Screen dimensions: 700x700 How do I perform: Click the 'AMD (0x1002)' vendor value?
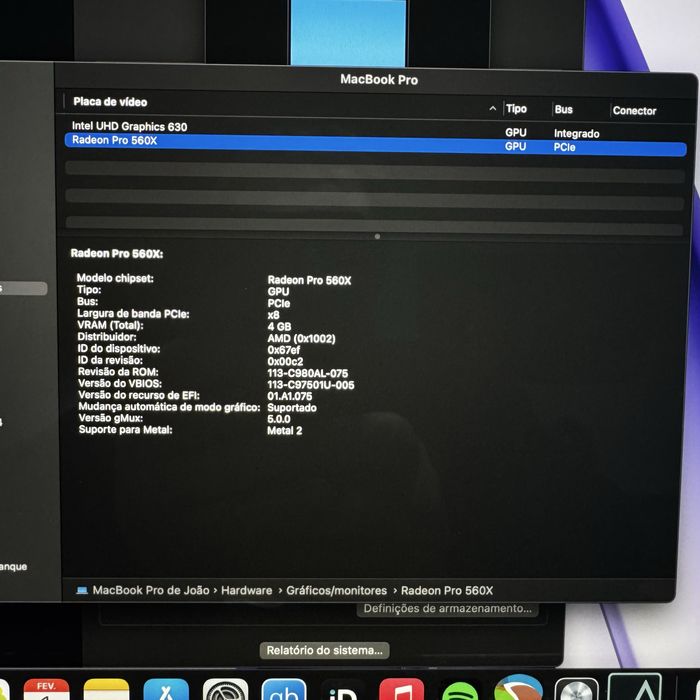[x=301, y=338]
